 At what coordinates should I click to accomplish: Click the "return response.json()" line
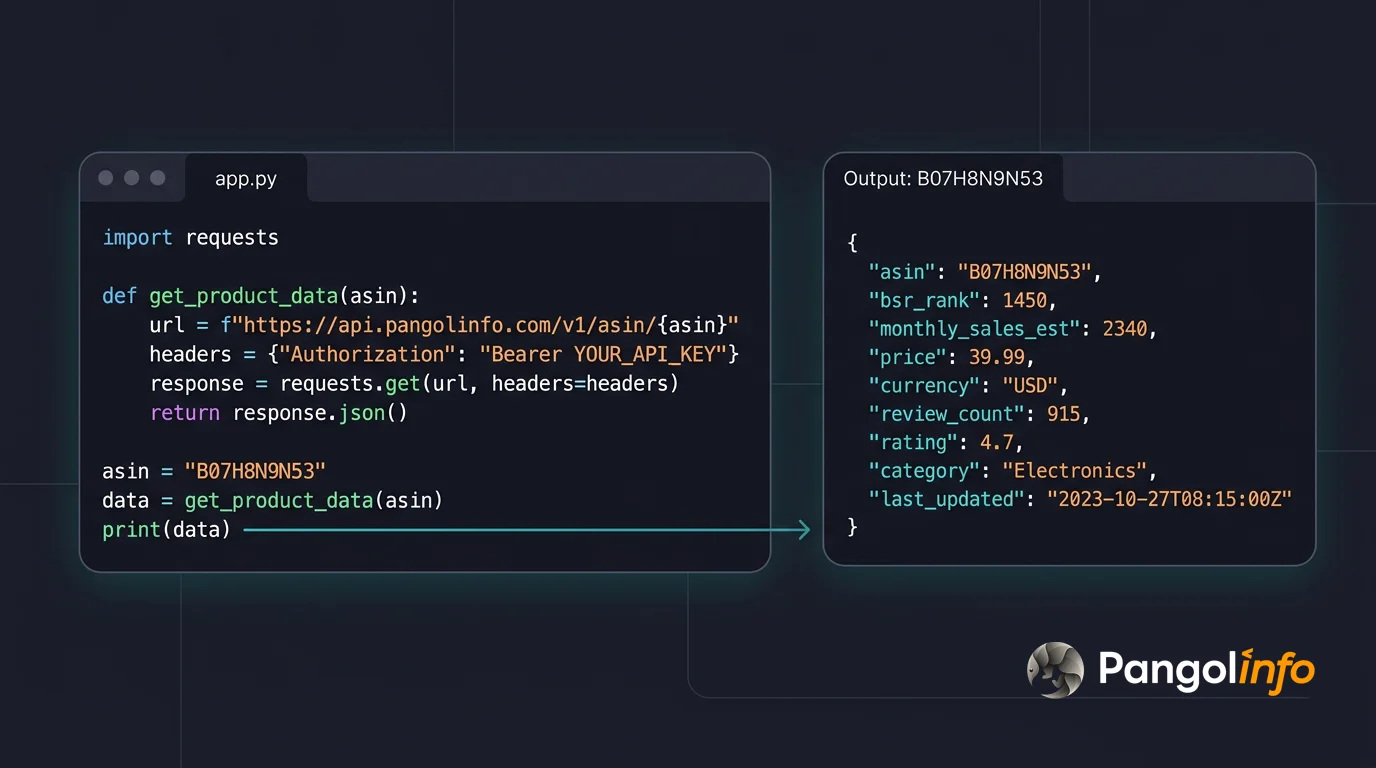tap(279, 413)
